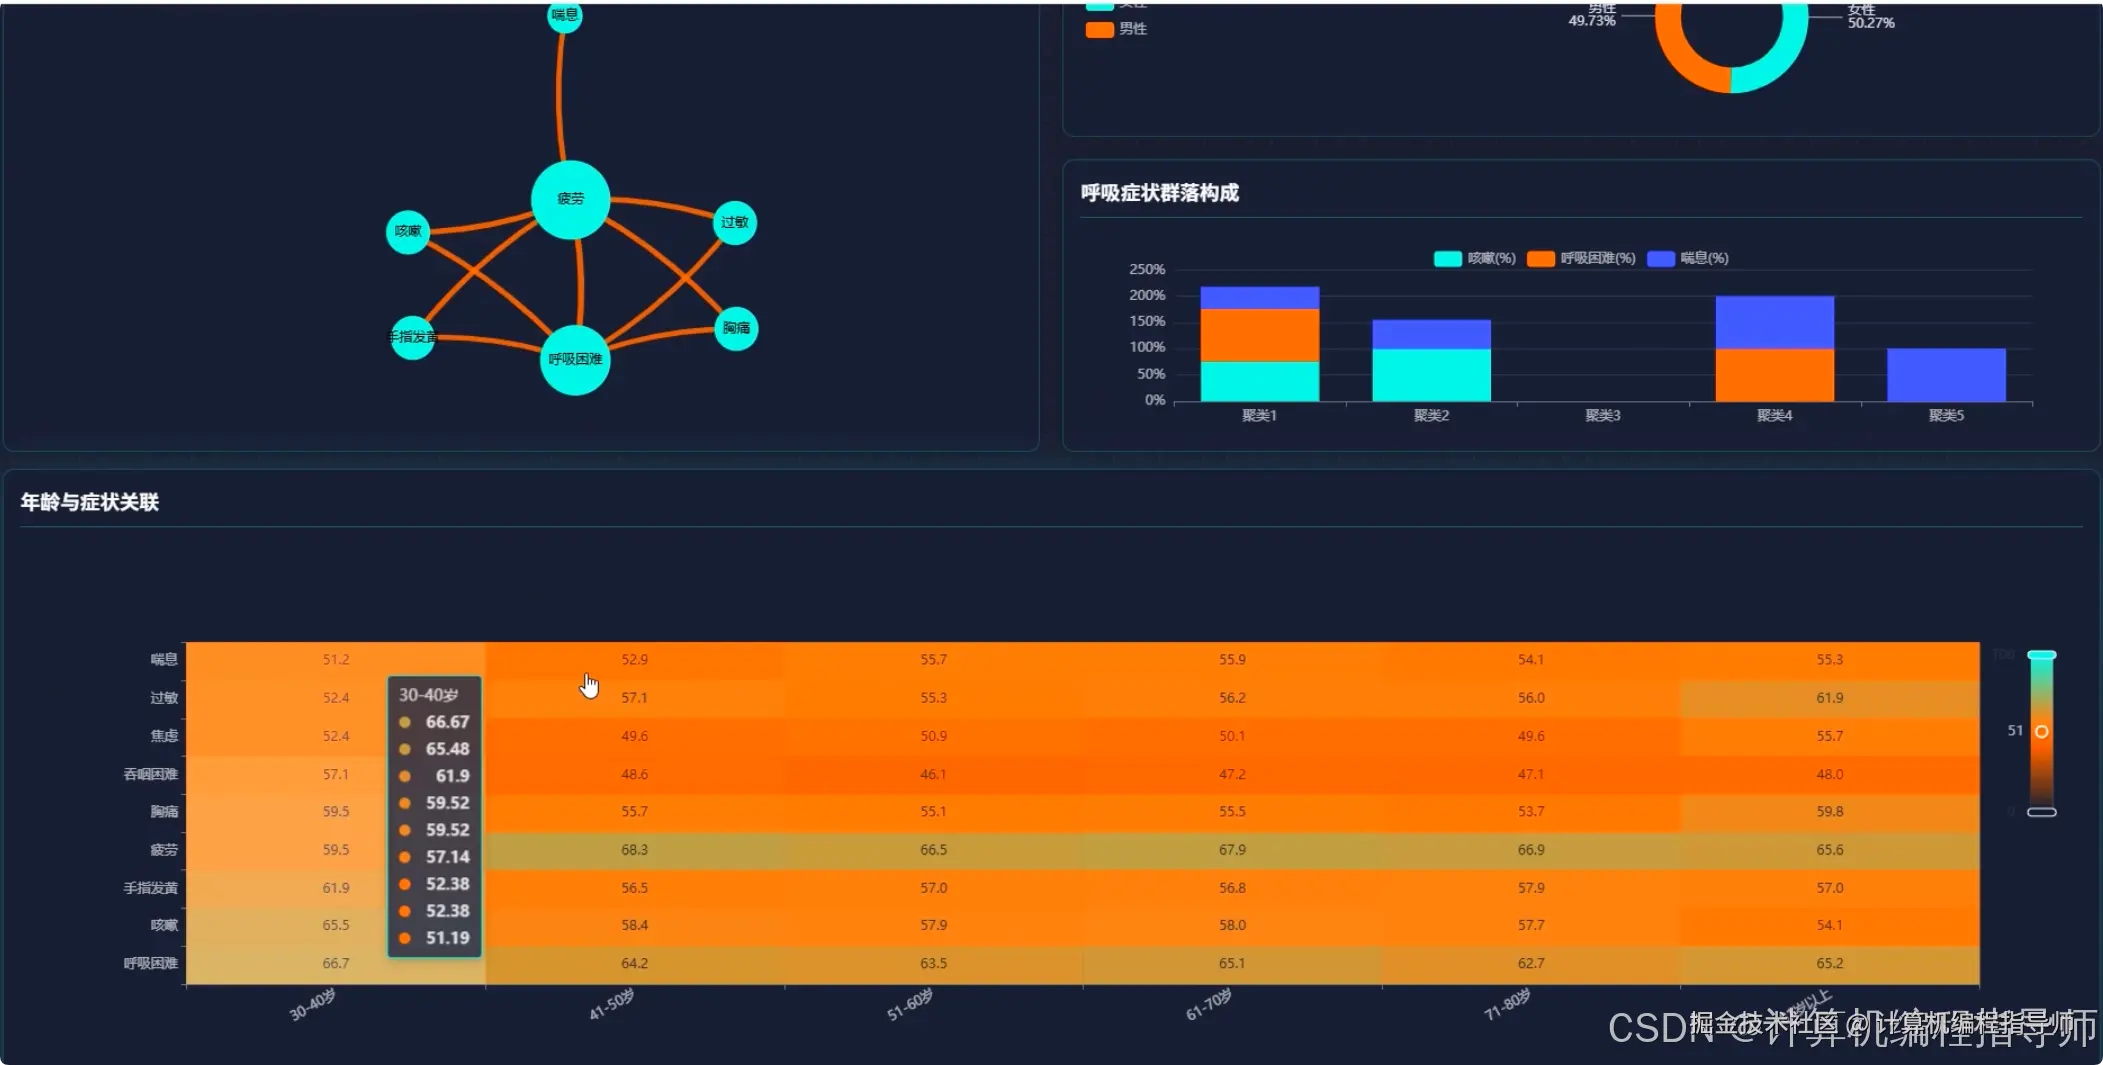The image size is (2103, 1065).
Task: Click the 61-70岁 x-axis label
Action: 1208,1005
